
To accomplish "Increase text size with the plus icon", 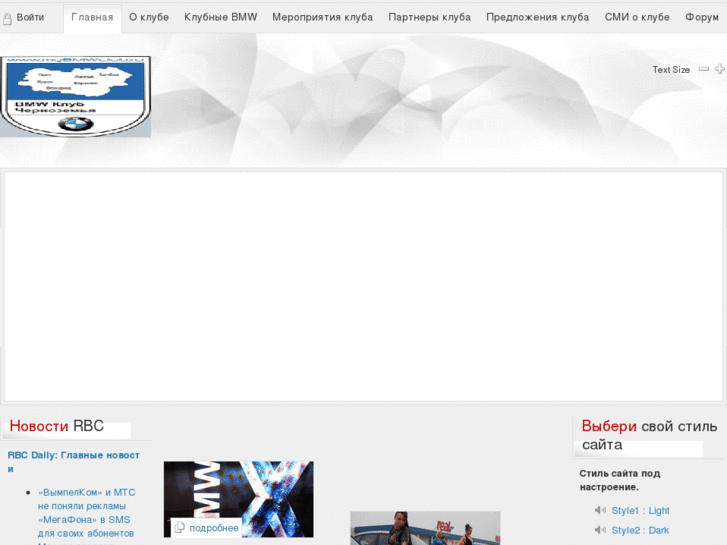I will click(x=720, y=69).
